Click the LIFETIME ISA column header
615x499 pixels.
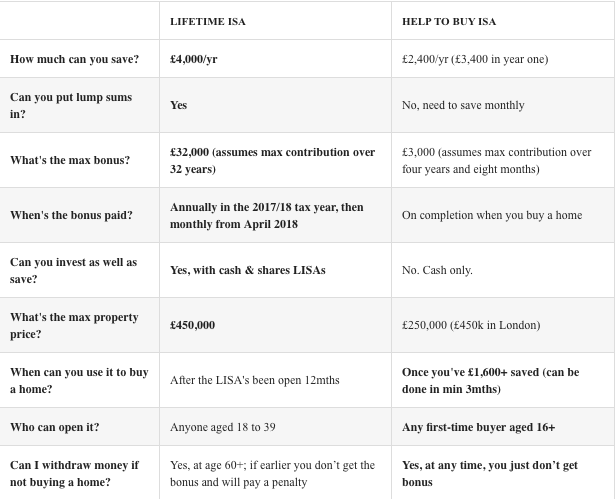point(207,22)
